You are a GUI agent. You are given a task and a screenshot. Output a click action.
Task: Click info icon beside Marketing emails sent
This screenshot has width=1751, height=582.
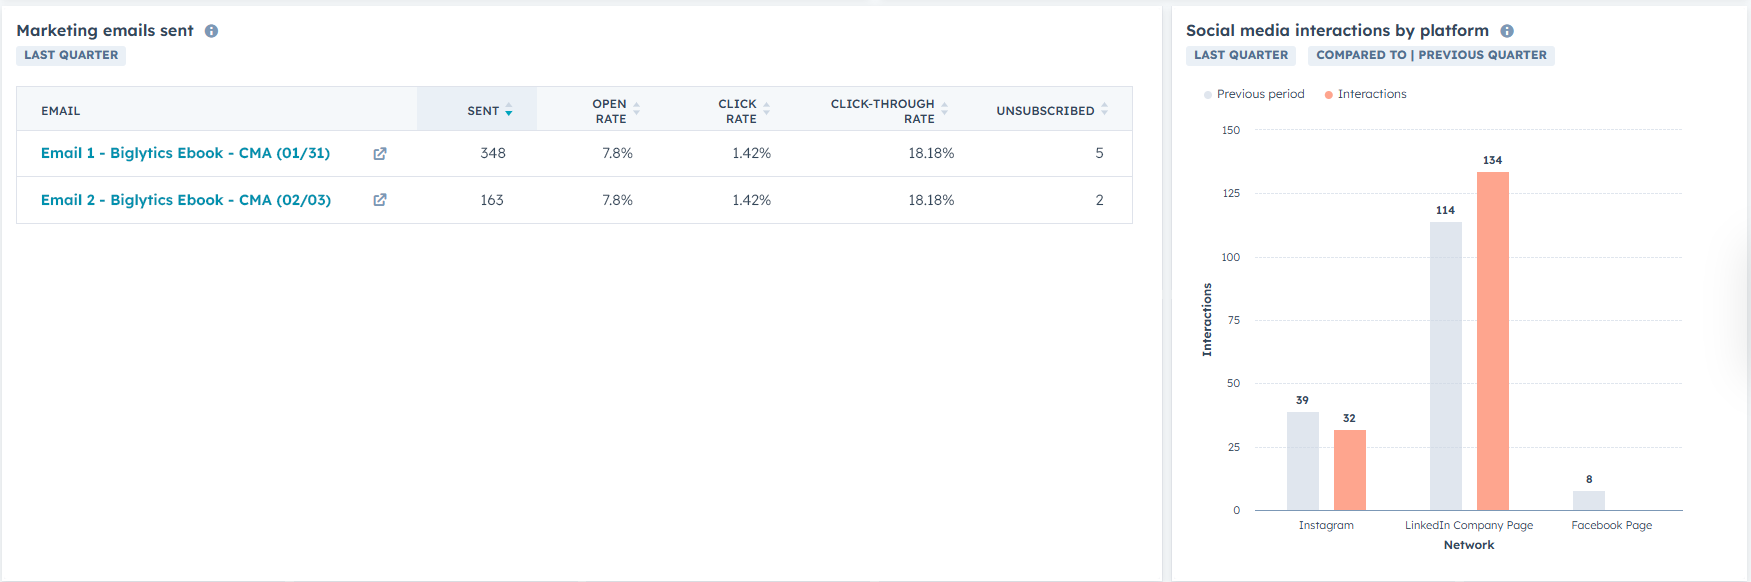coord(211,31)
